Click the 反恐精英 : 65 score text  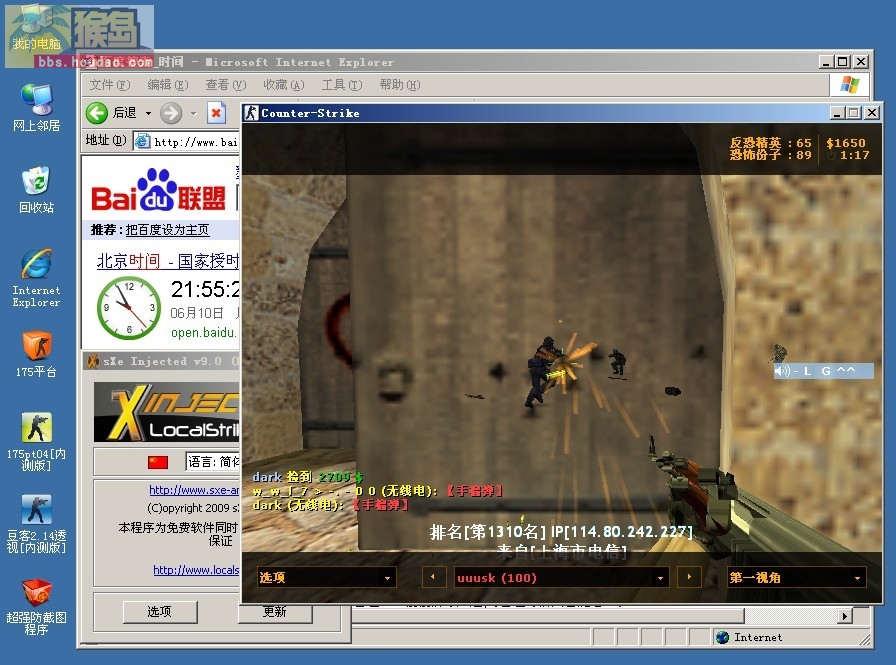point(770,143)
